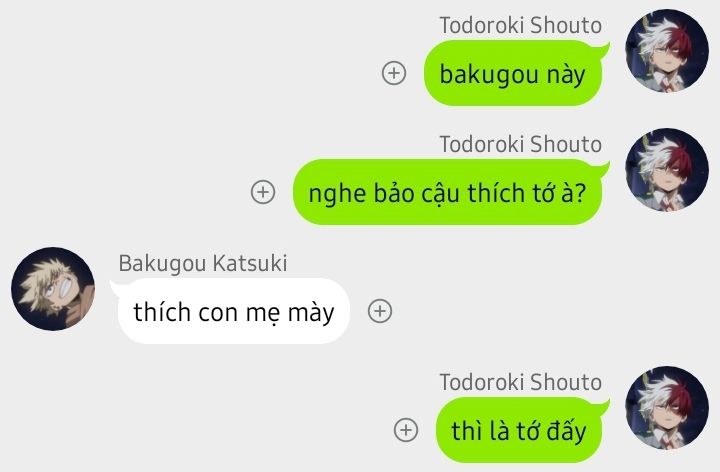This screenshot has height=472, width=720.
Task: Select the green "bakugou này" bubble
Action: coord(513,73)
